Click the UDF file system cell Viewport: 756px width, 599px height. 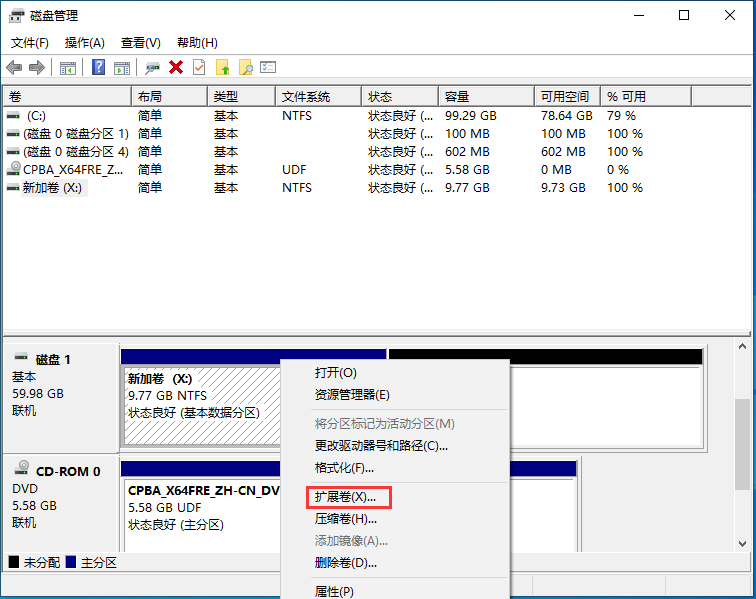tap(294, 170)
